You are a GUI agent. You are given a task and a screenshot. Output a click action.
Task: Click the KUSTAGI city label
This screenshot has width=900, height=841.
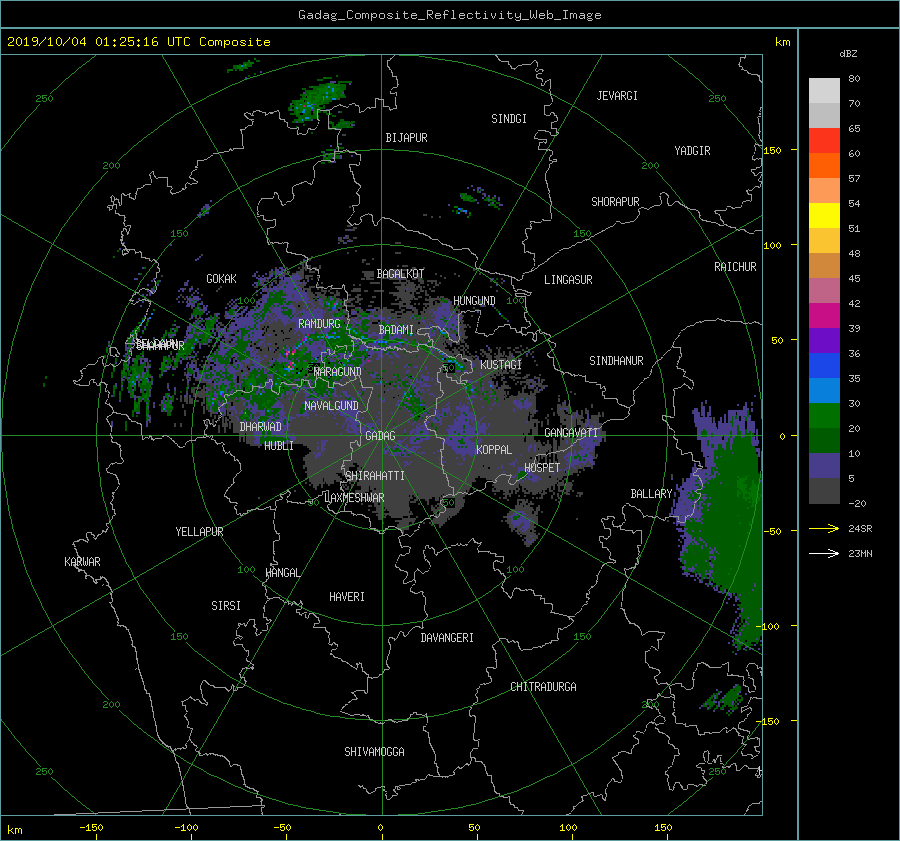(501, 365)
